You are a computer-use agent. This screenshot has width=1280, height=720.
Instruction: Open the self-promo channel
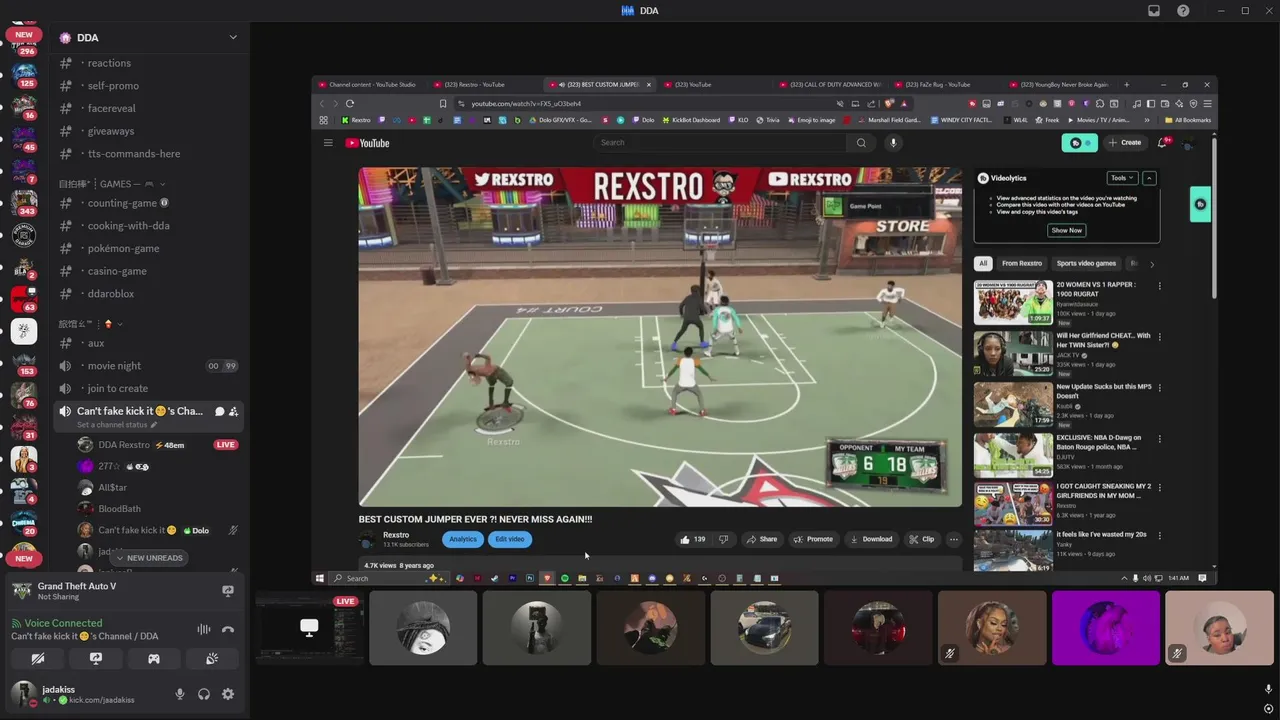(x=148, y=86)
